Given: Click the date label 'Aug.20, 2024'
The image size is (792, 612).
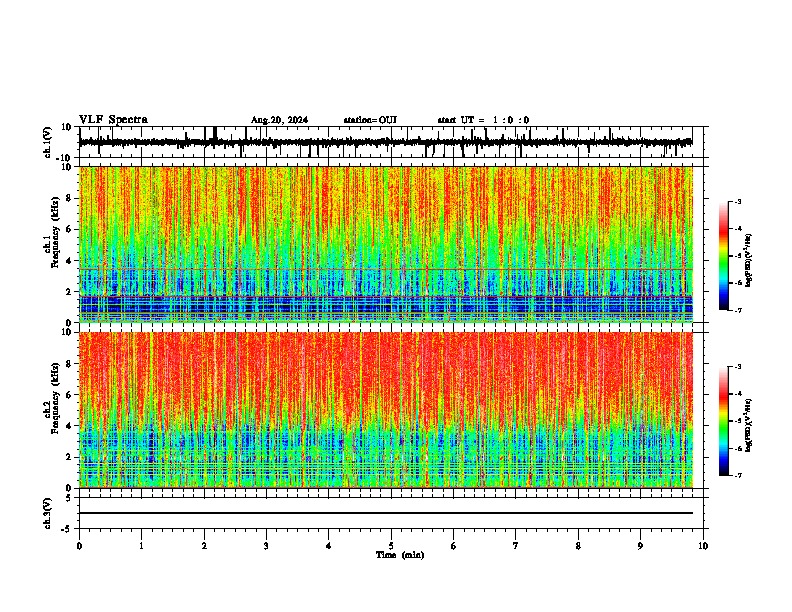Looking at the screenshot, I should click(x=279, y=120).
